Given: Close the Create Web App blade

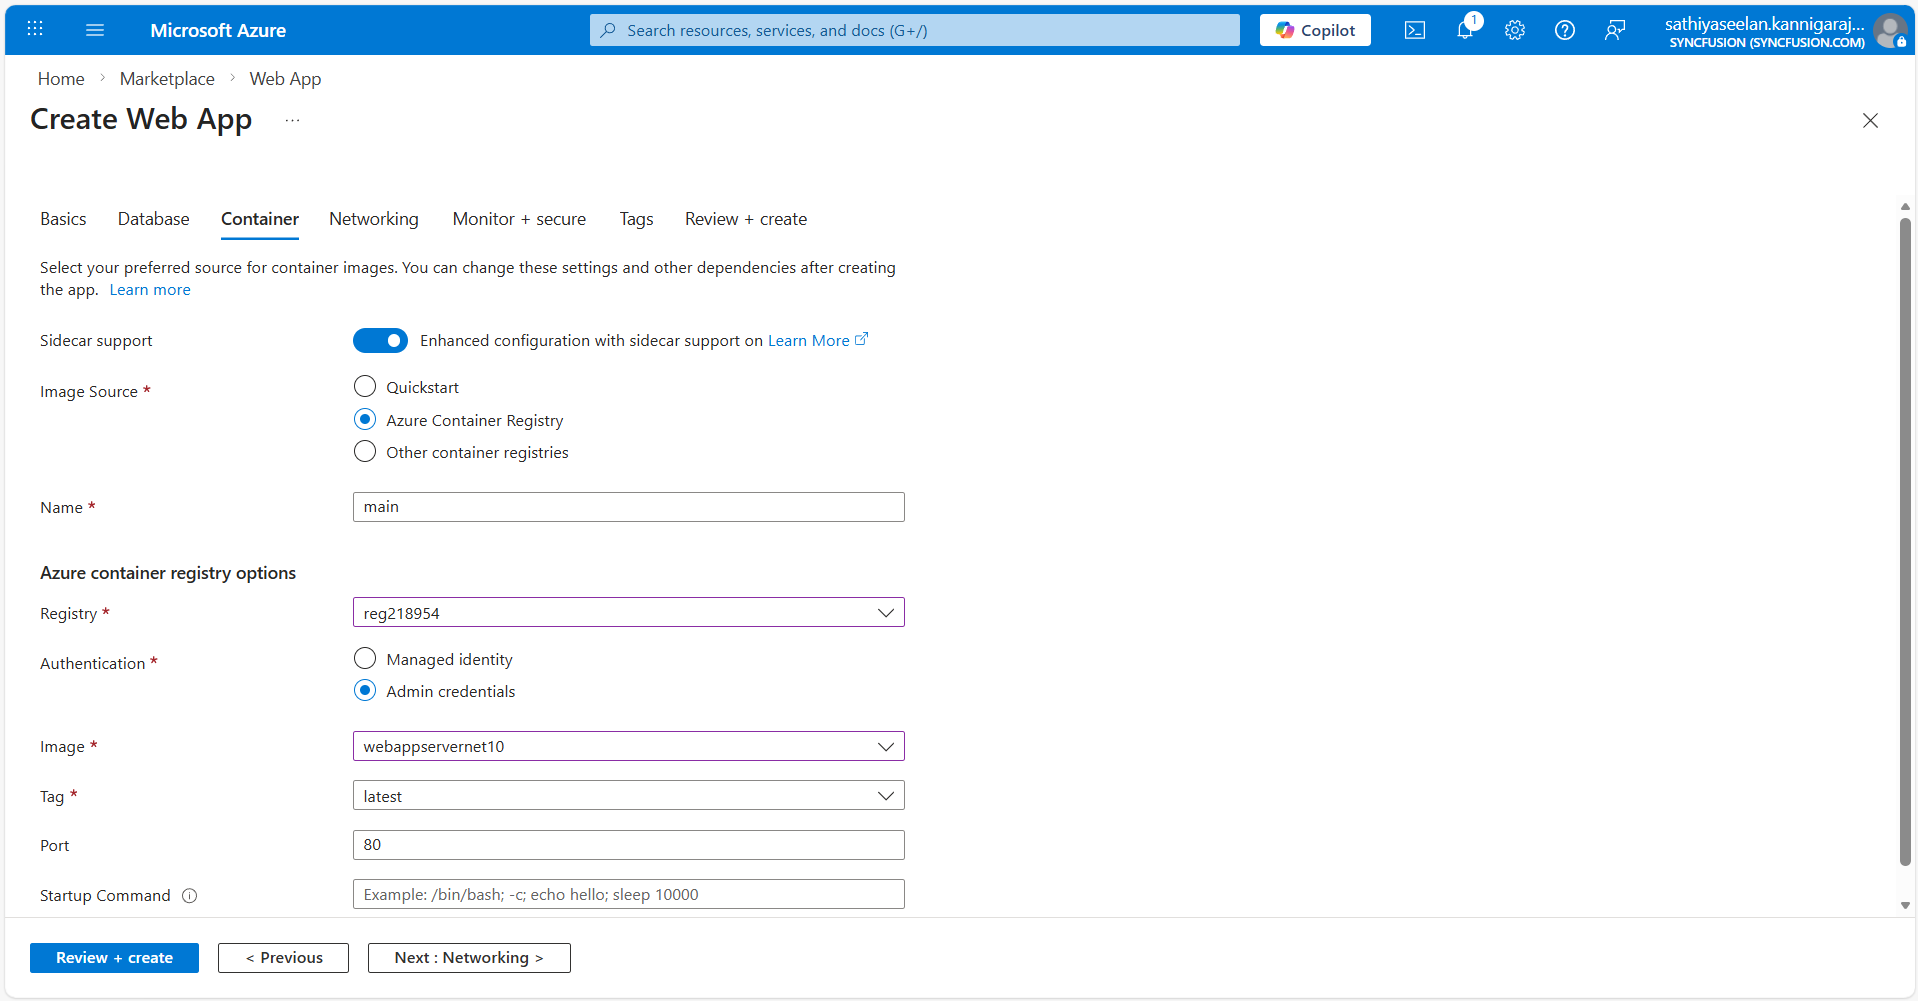Looking at the screenshot, I should click(x=1870, y=120).
